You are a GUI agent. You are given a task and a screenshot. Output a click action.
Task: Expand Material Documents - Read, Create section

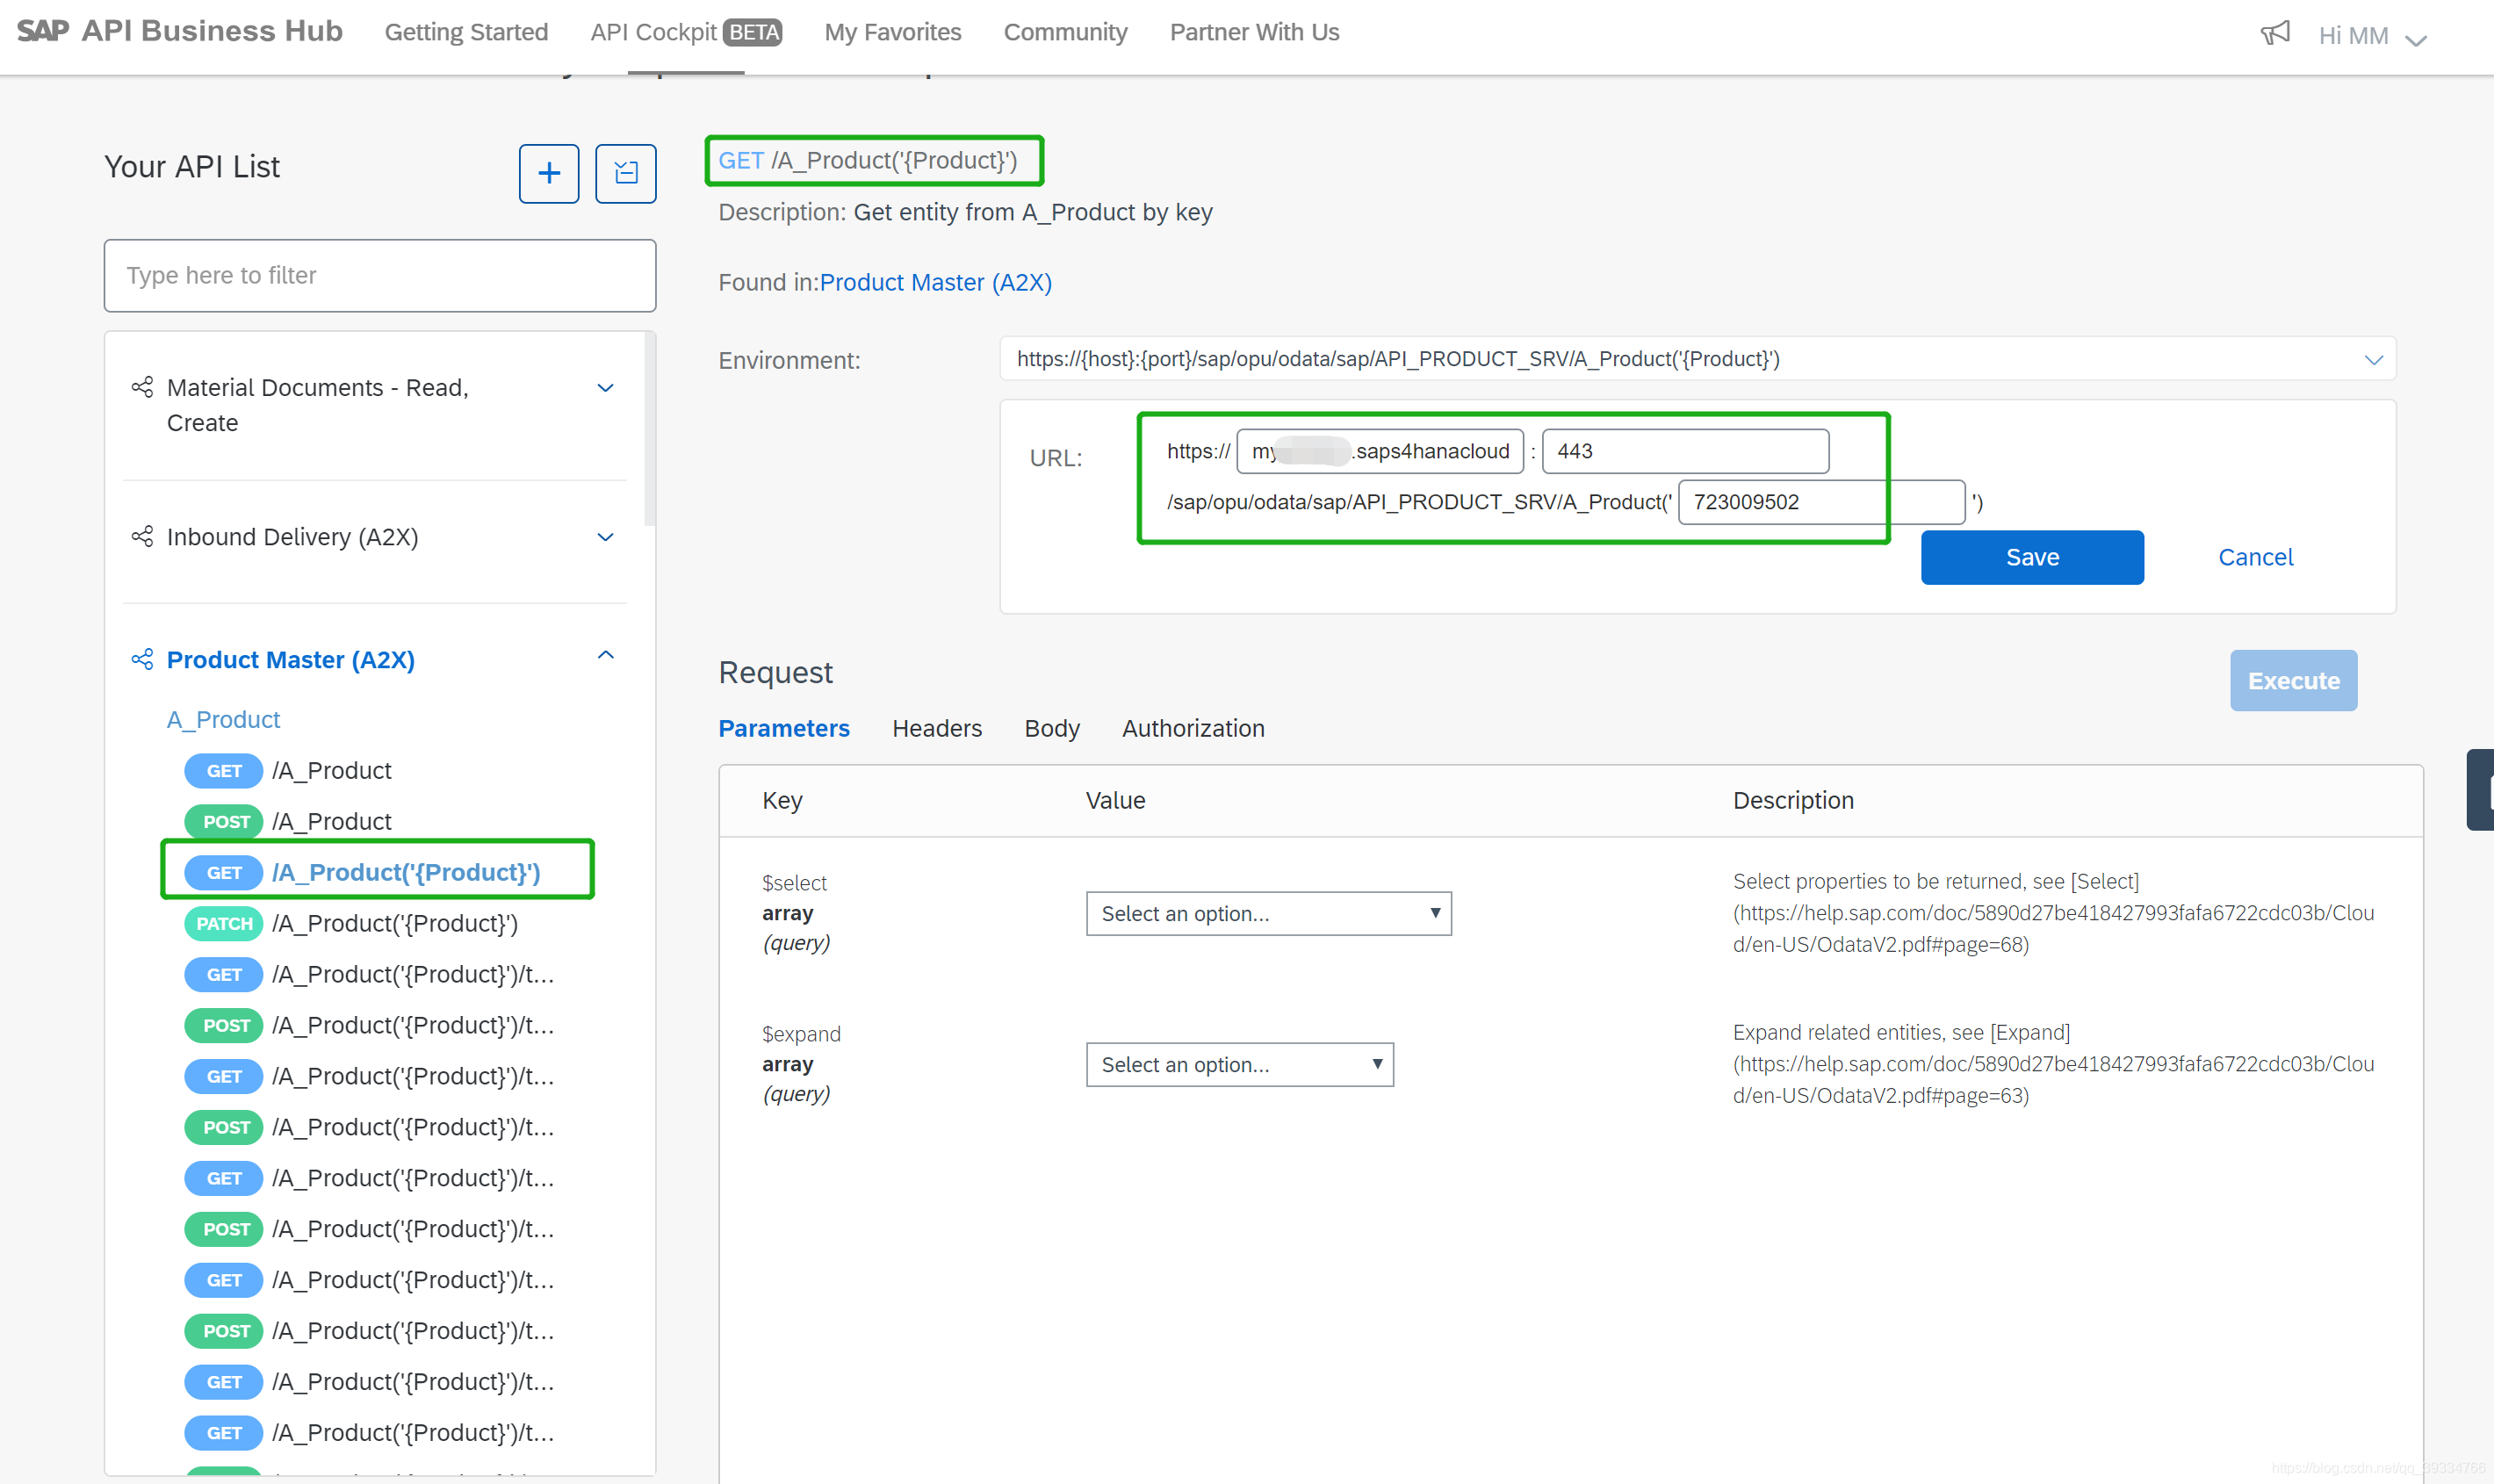click(605, 388)
